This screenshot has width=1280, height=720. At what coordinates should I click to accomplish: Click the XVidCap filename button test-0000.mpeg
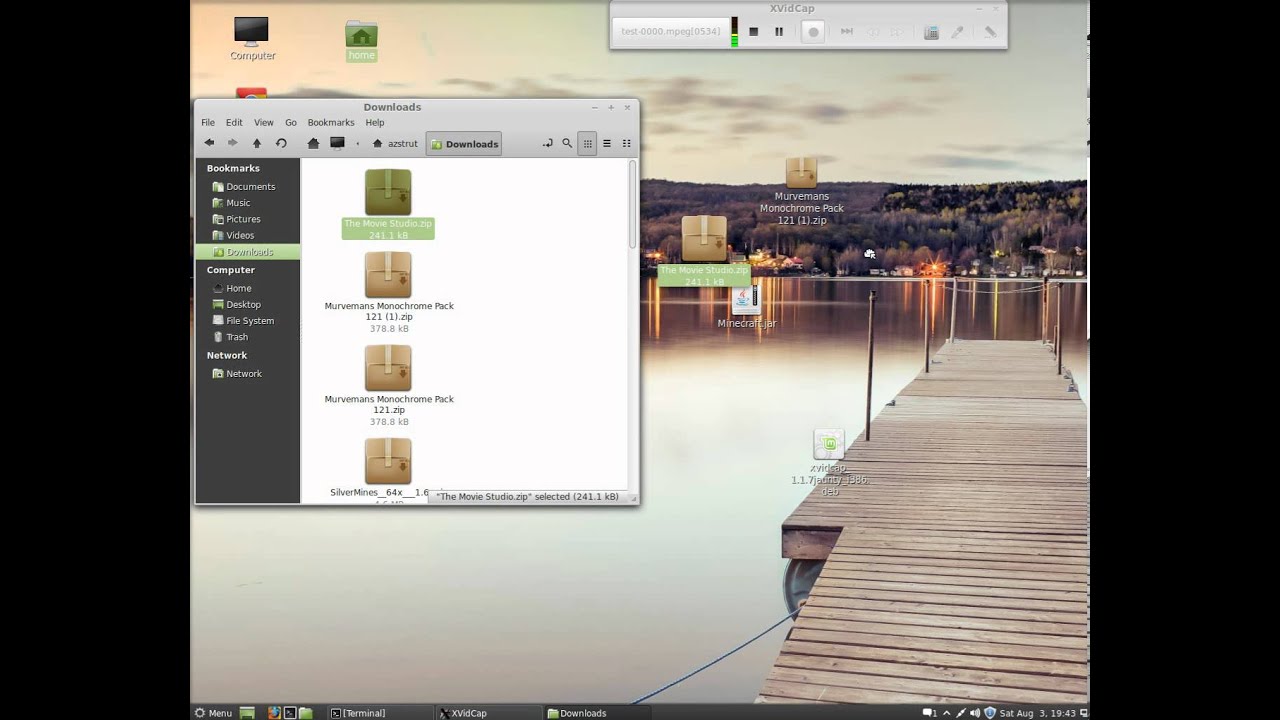pyautogui.click(x=670, y=31)
